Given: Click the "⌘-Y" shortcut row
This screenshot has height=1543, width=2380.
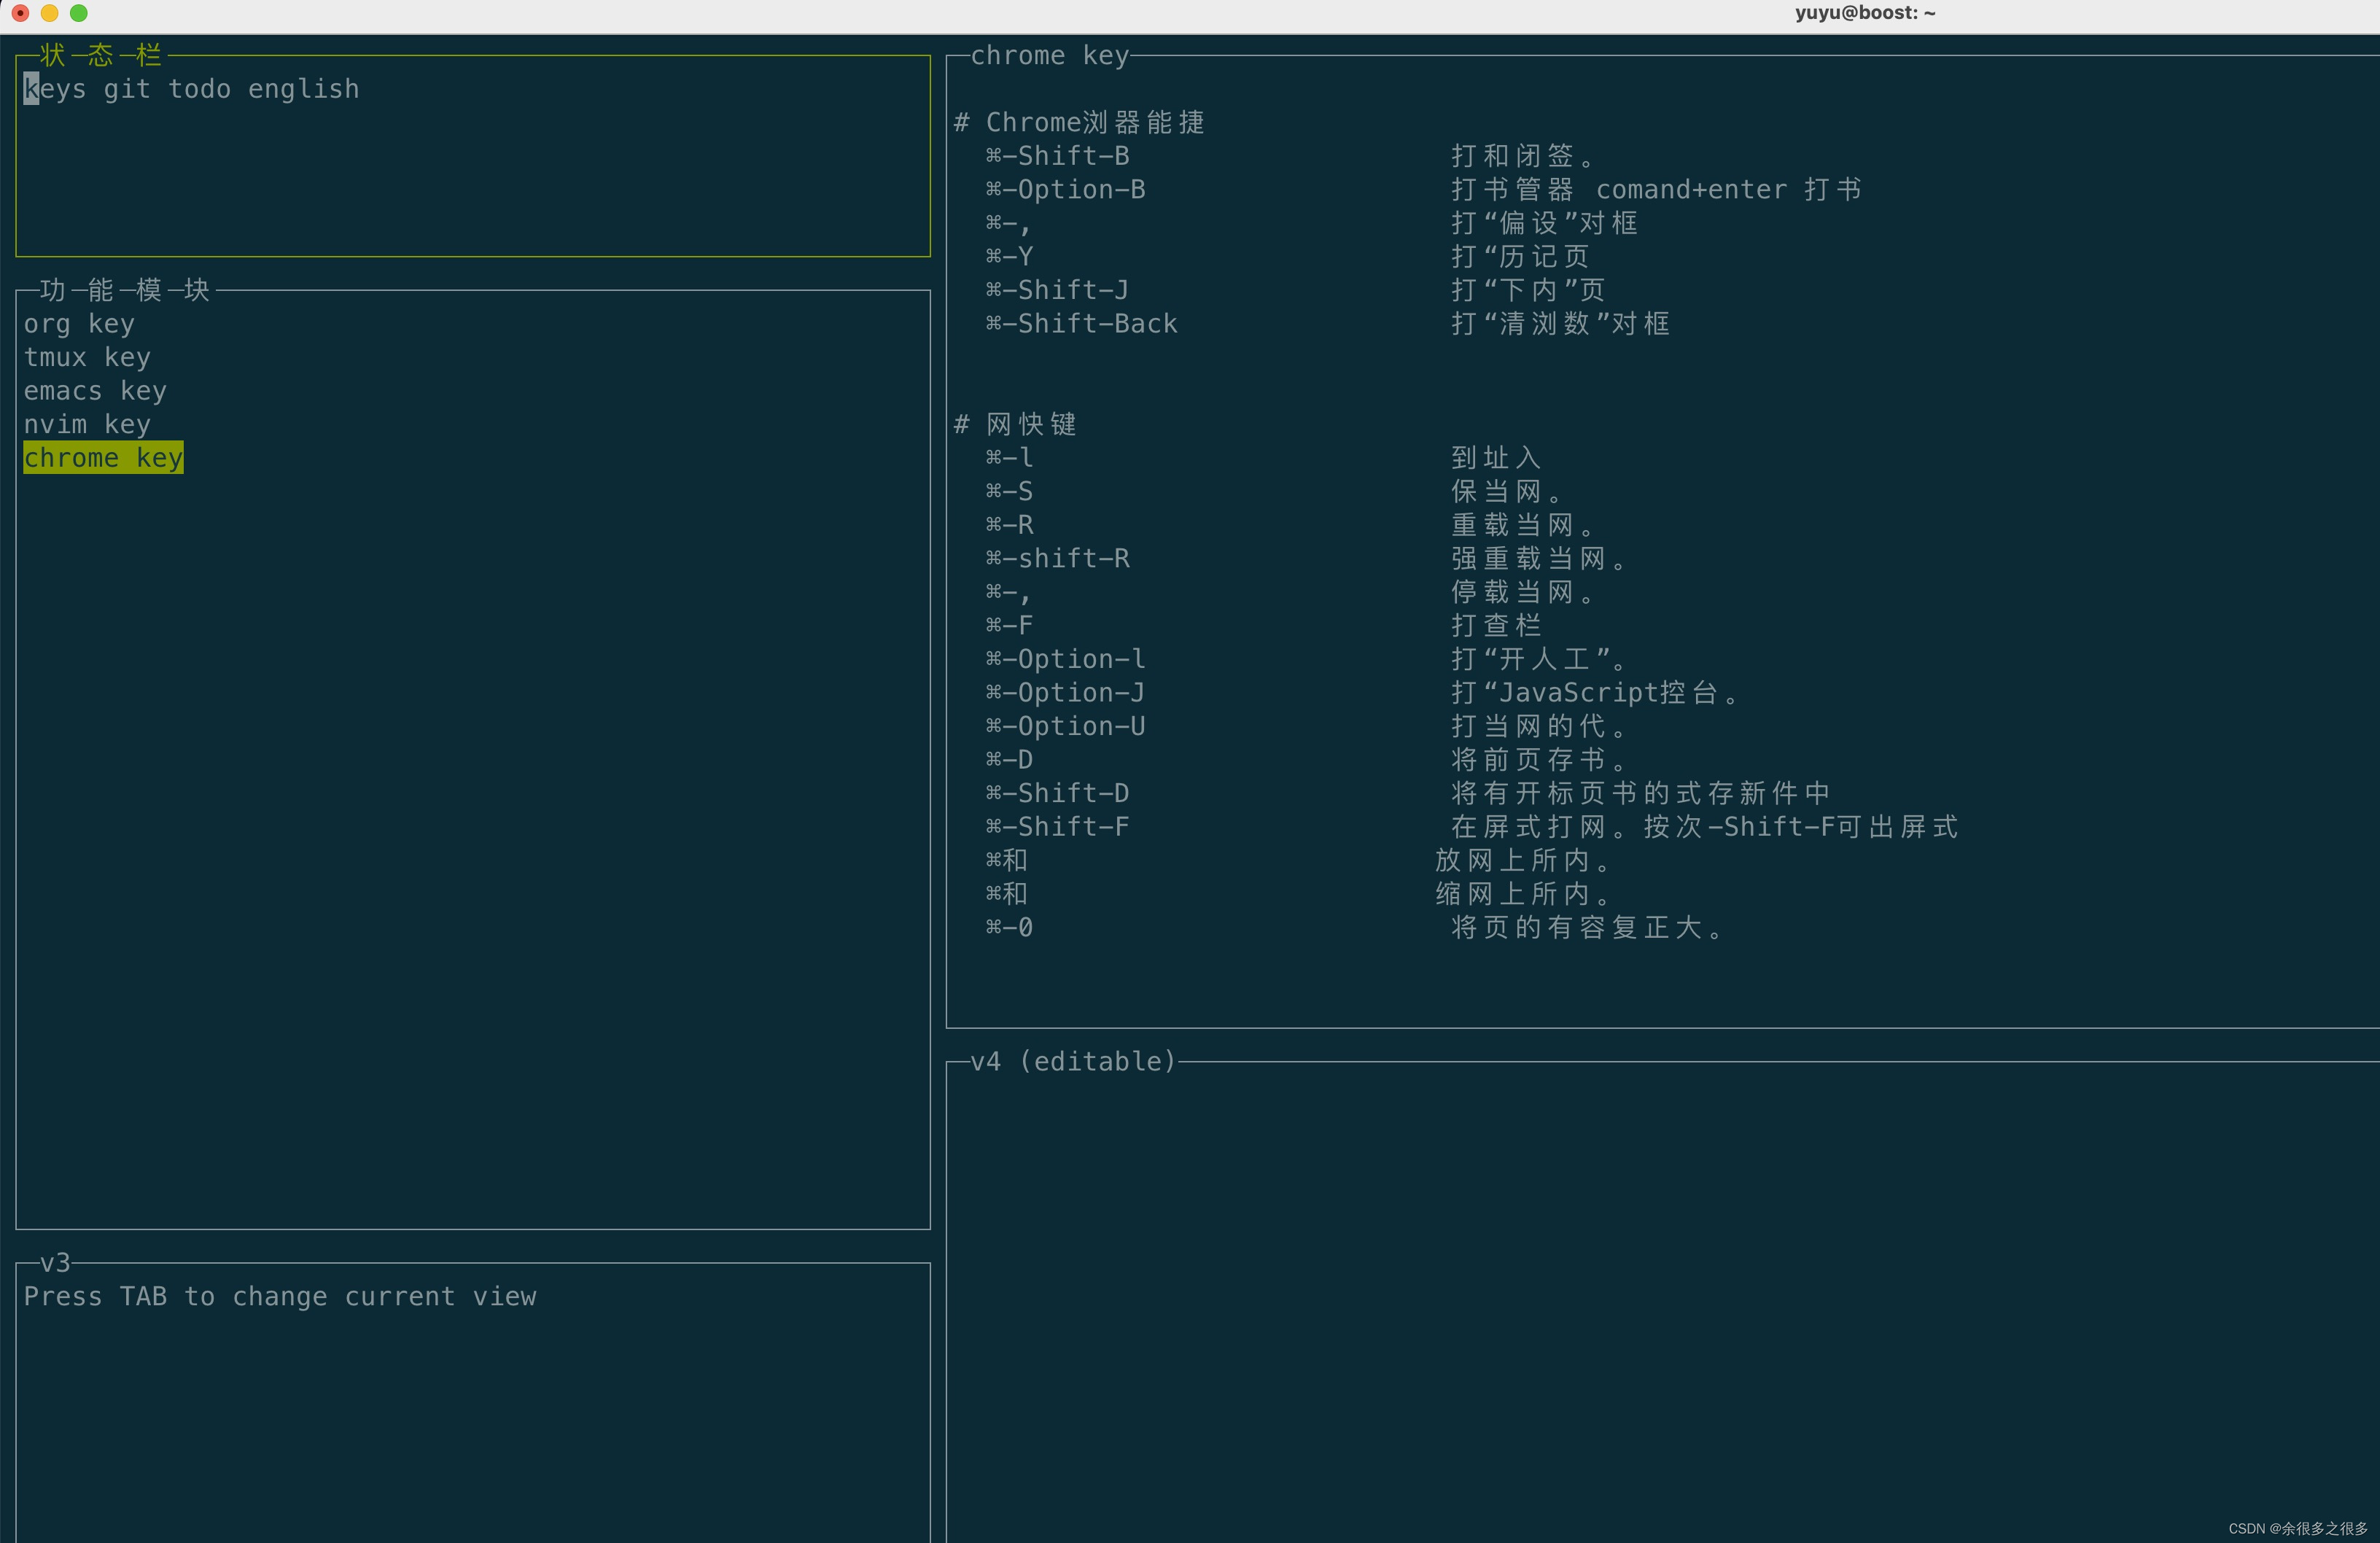Looking at the screenshot, I should pyautogui.click(x=1287, y=257).
